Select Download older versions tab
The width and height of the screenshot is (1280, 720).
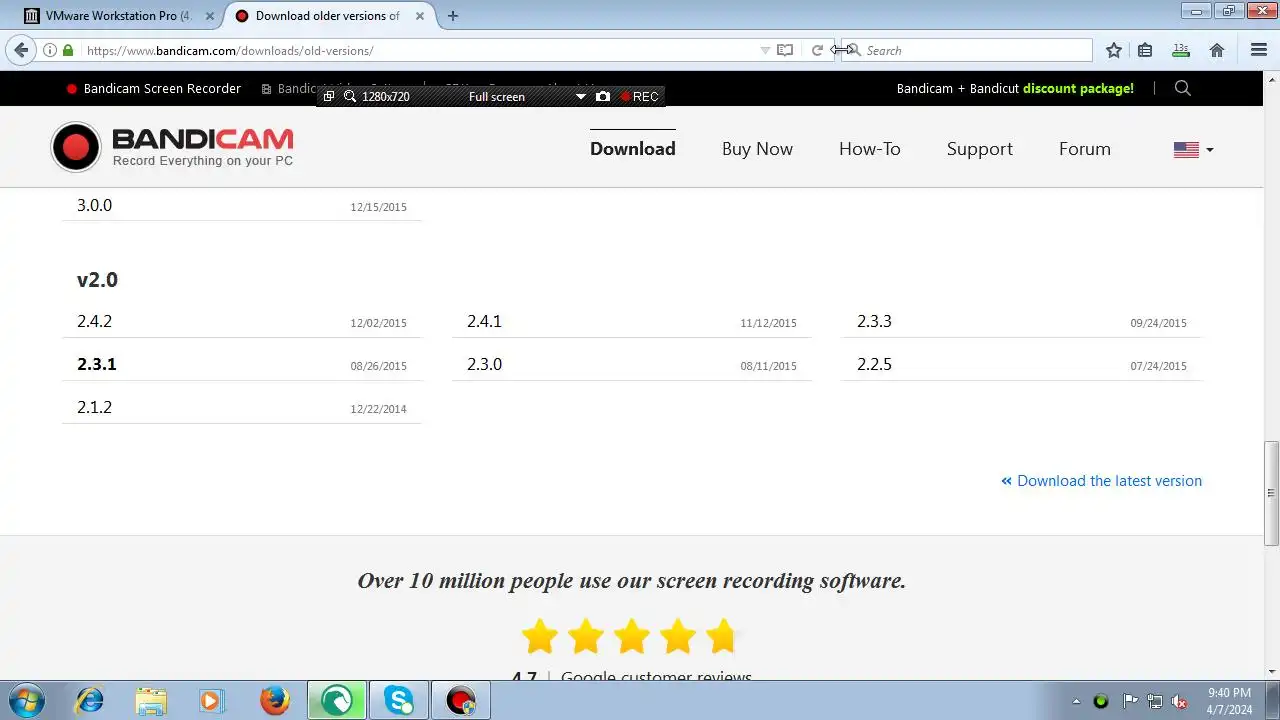pos(326,15)
